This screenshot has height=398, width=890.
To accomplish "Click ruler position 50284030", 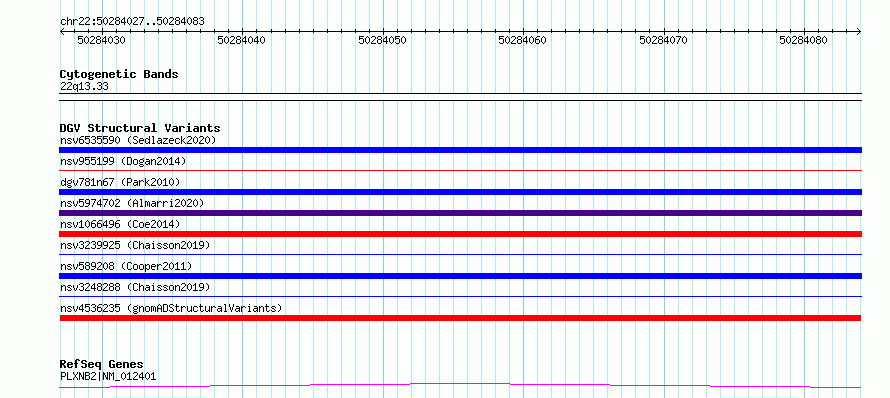I will pos(102,40).
